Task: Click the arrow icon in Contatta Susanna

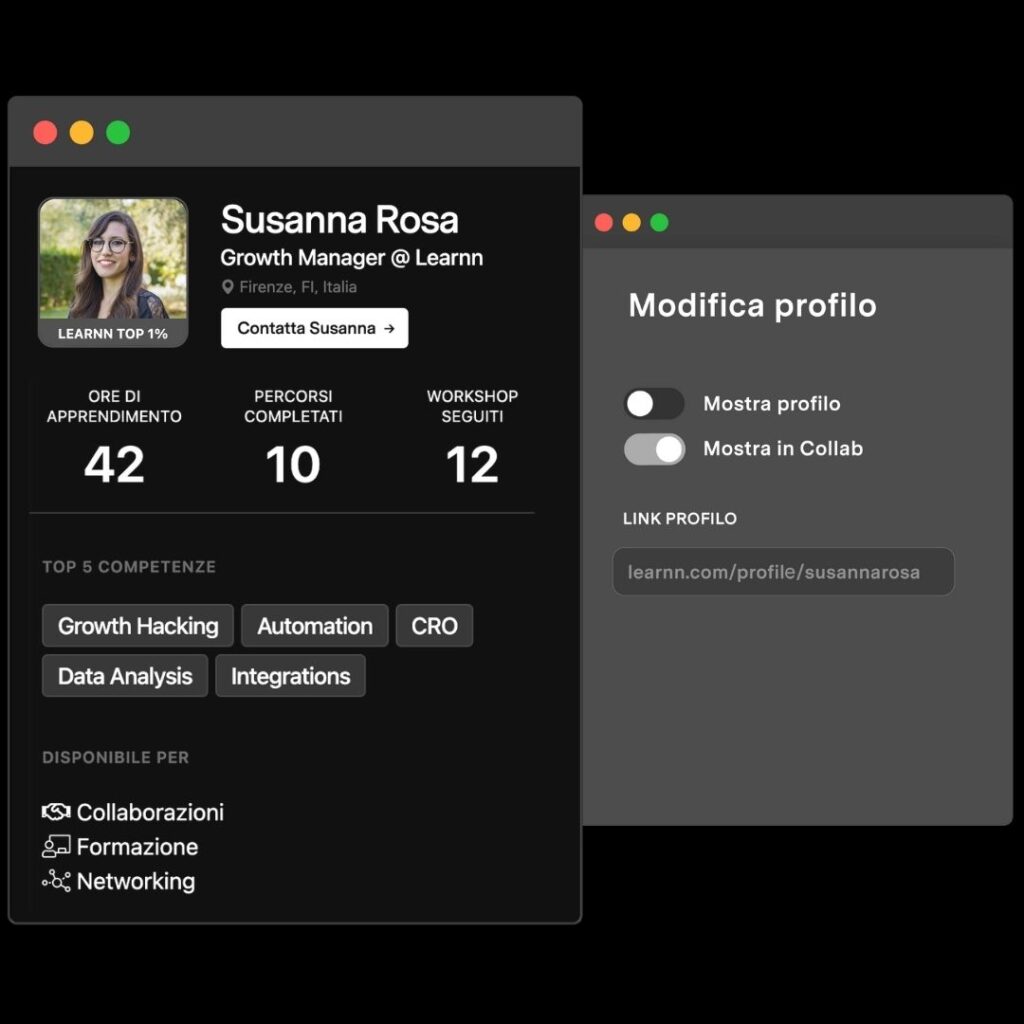Action: coord(389,328)
